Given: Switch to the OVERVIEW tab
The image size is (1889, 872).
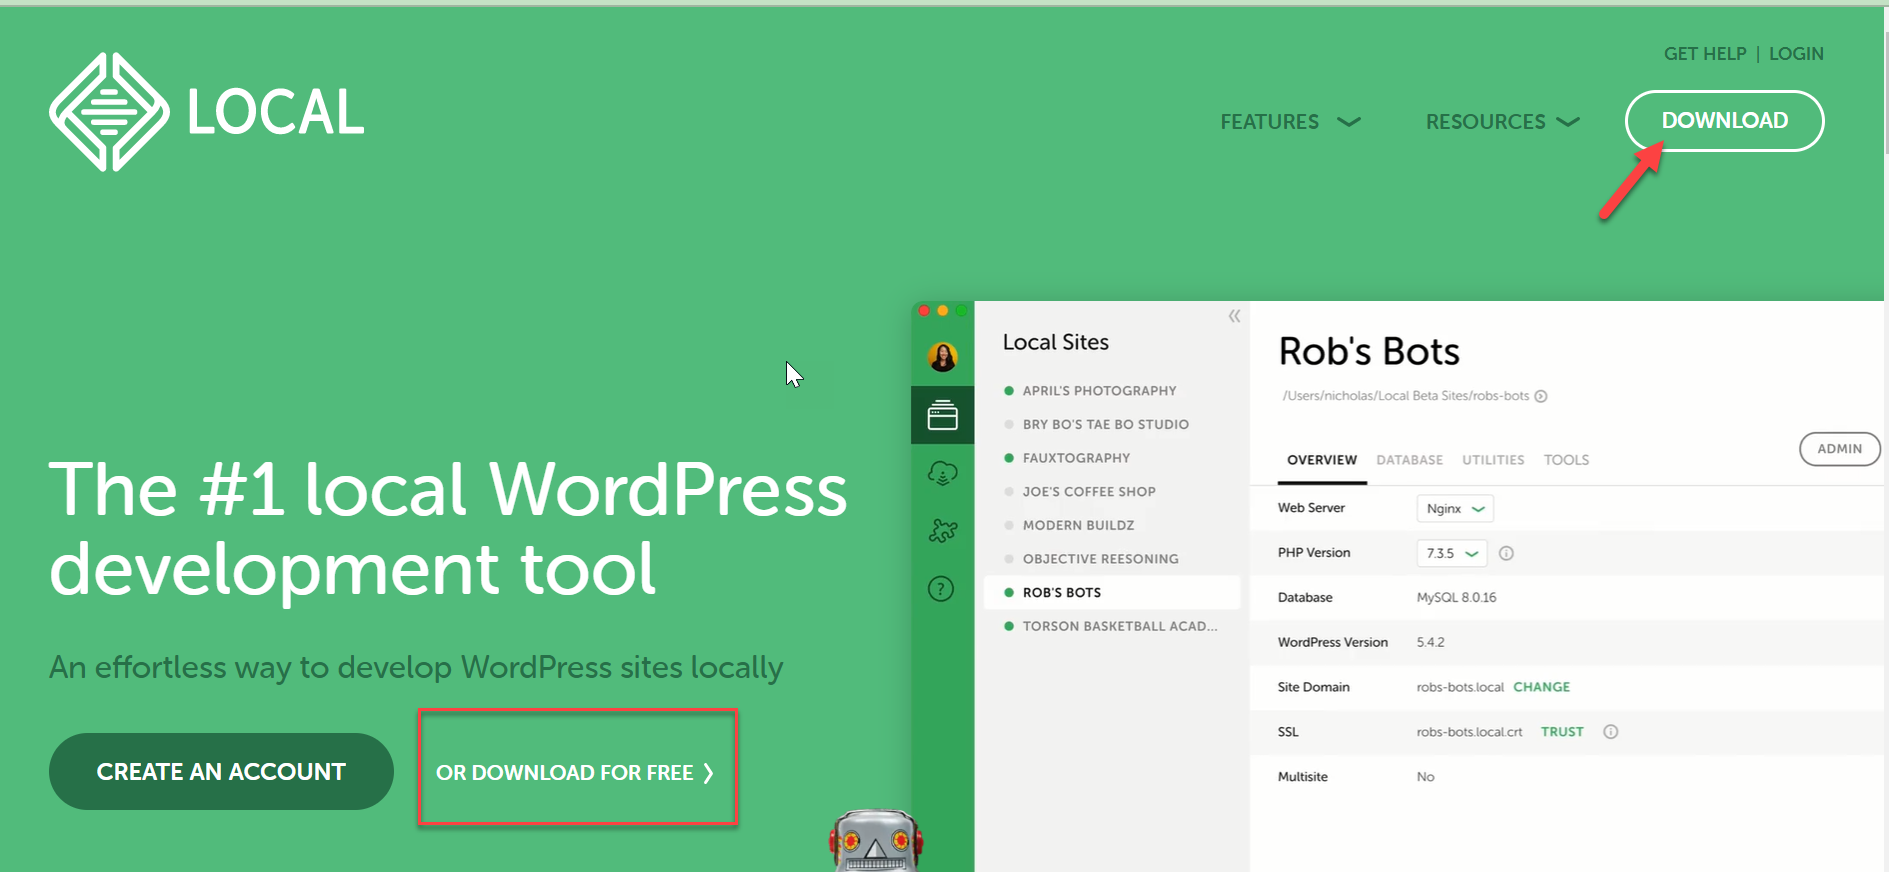Looking at the screenshot, I should tap(1322, 460).
